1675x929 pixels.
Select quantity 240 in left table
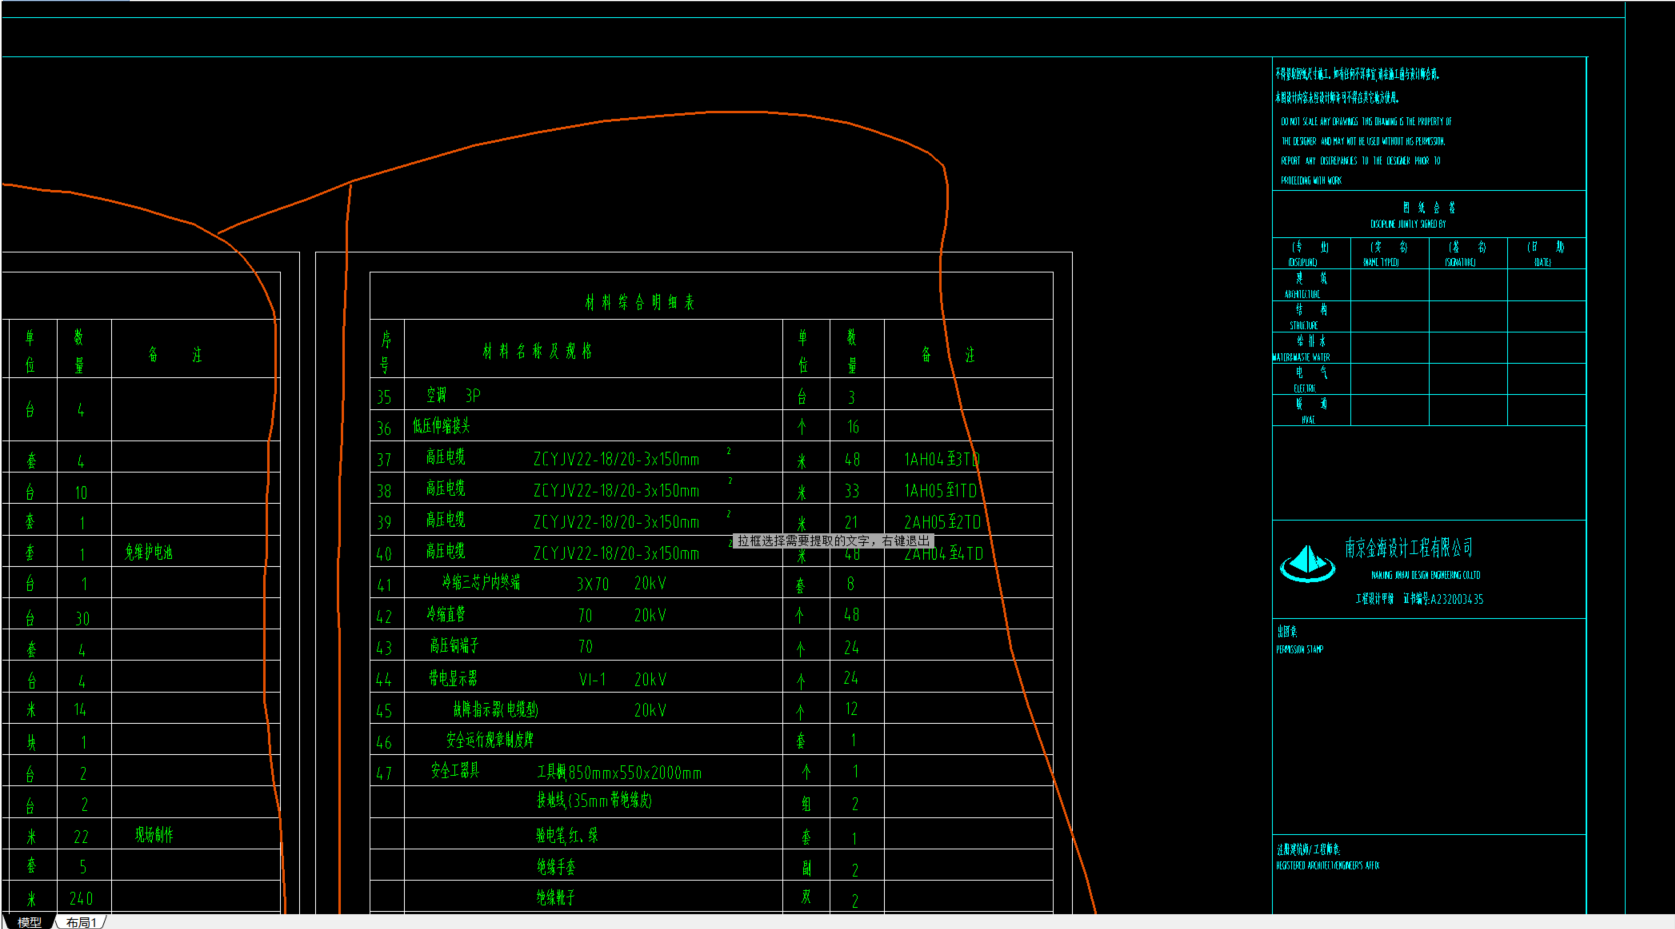click(x=81, y=899)
